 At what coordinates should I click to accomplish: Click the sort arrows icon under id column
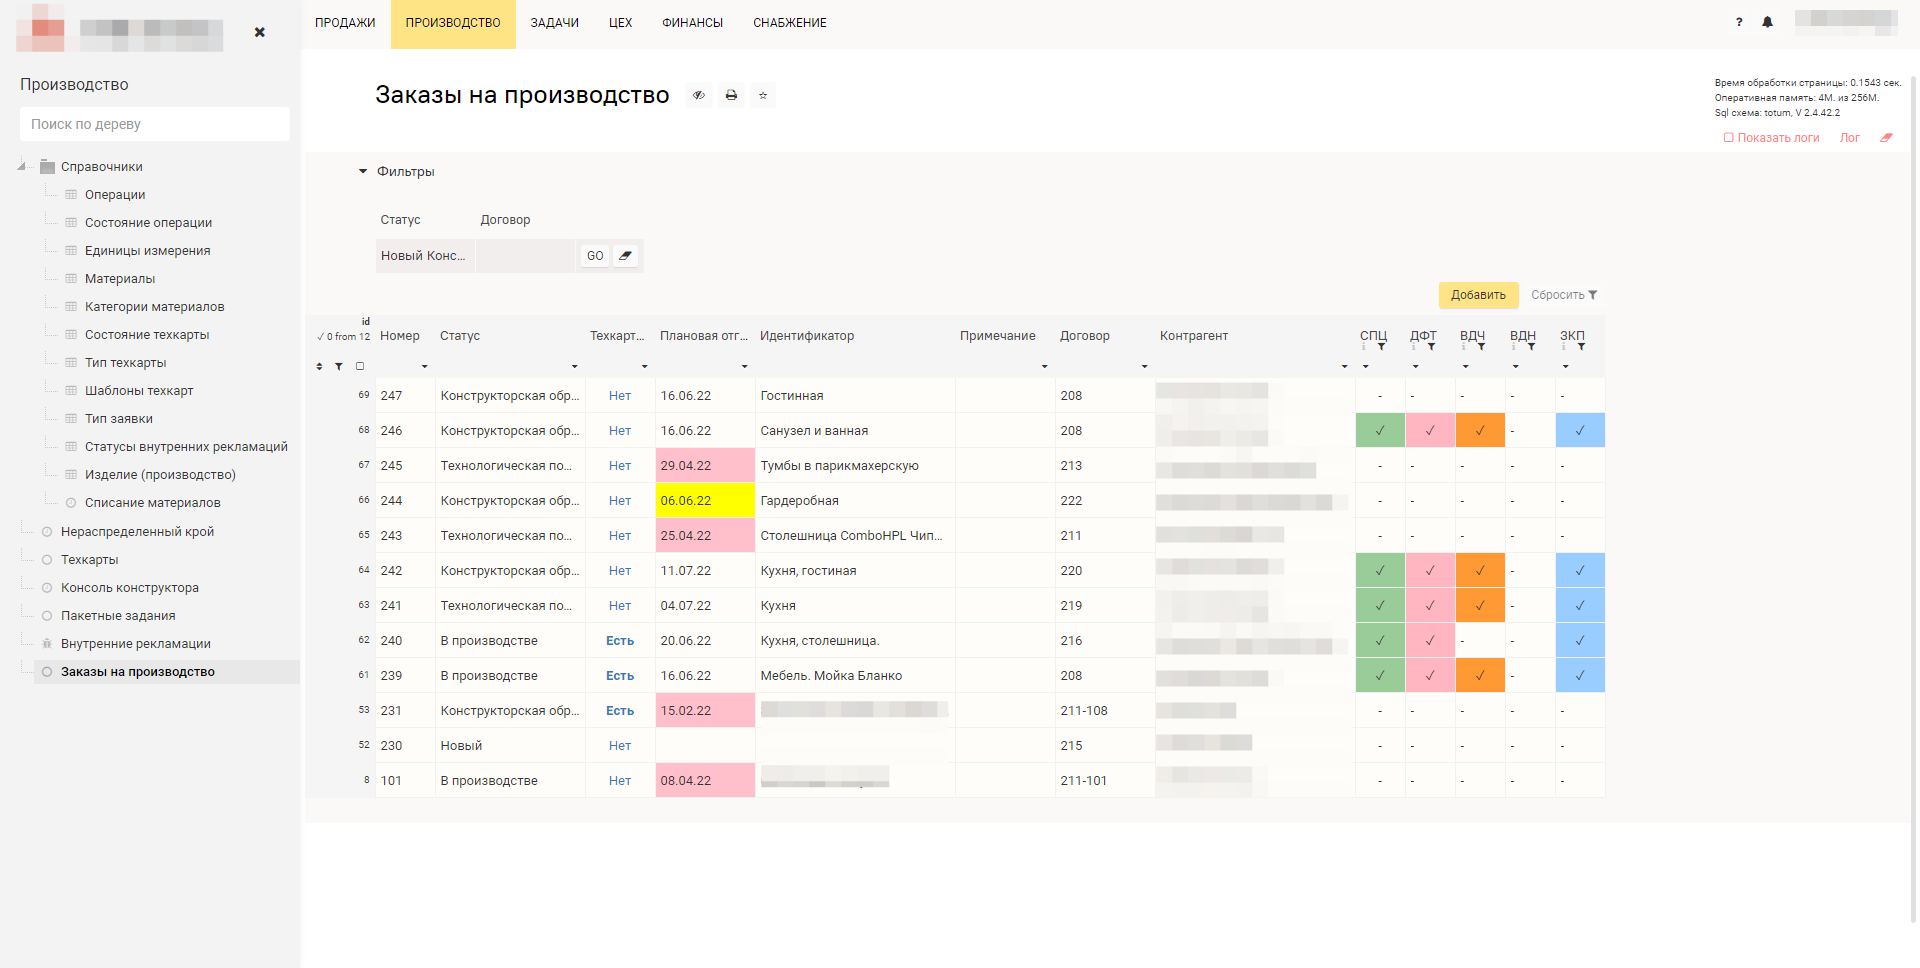click(319, 366)
